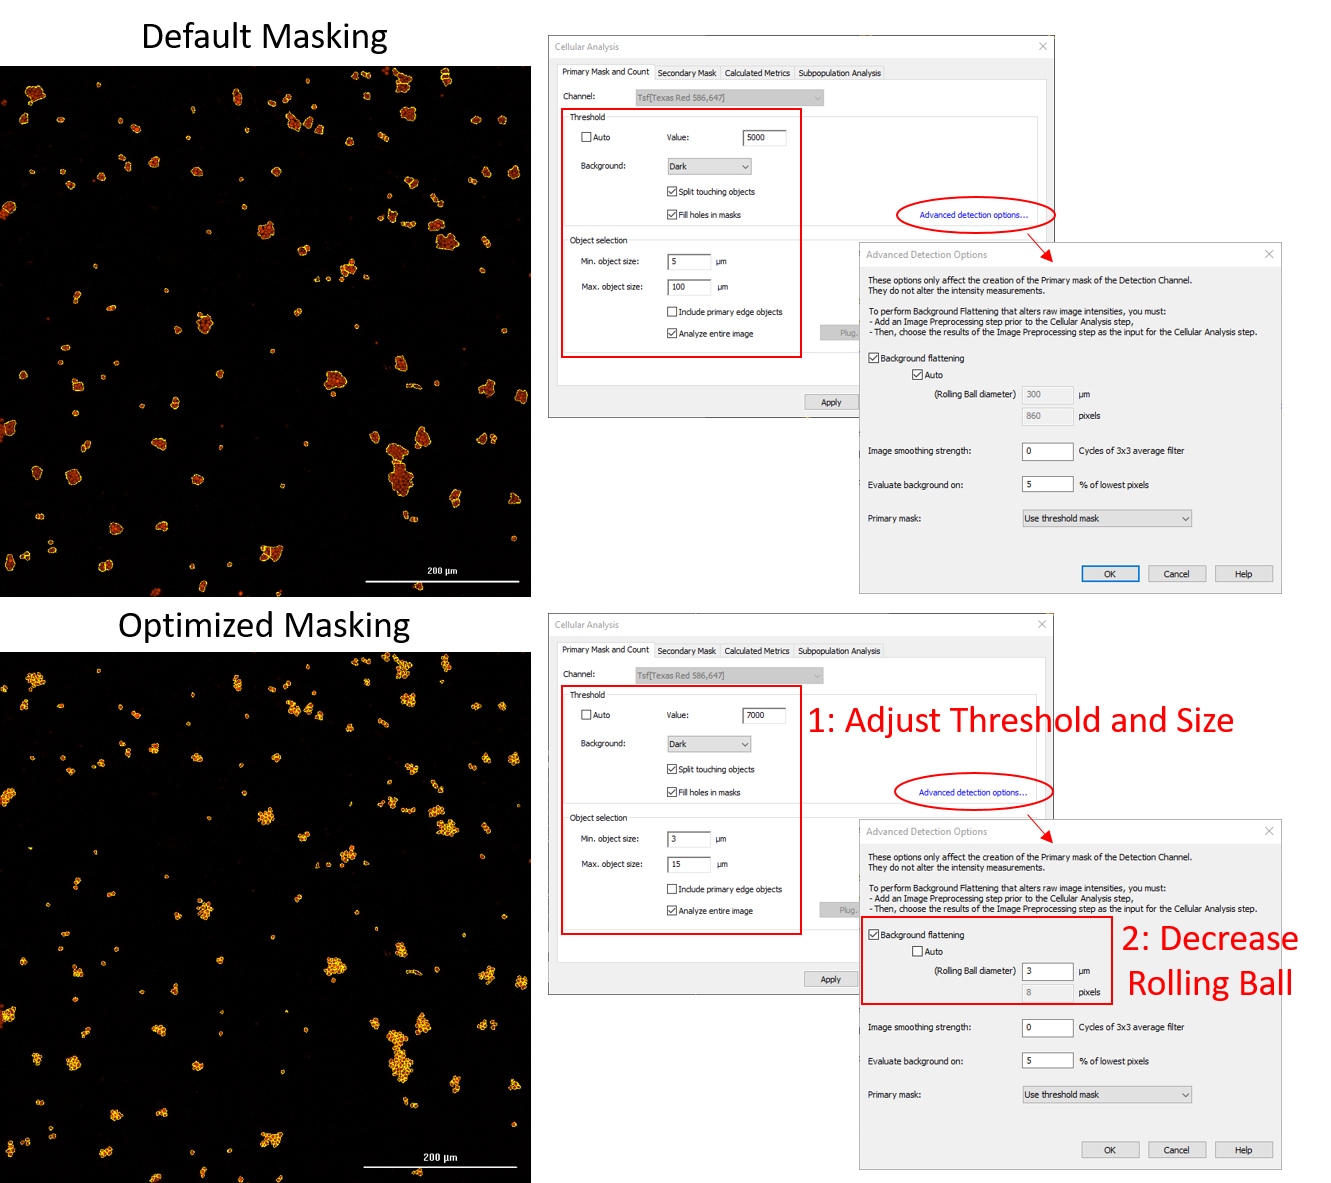Click Advanced detection options link in upper dialog
Image resolution: width=1331 pixels, height=1183 pixels.
pos(973,215)
